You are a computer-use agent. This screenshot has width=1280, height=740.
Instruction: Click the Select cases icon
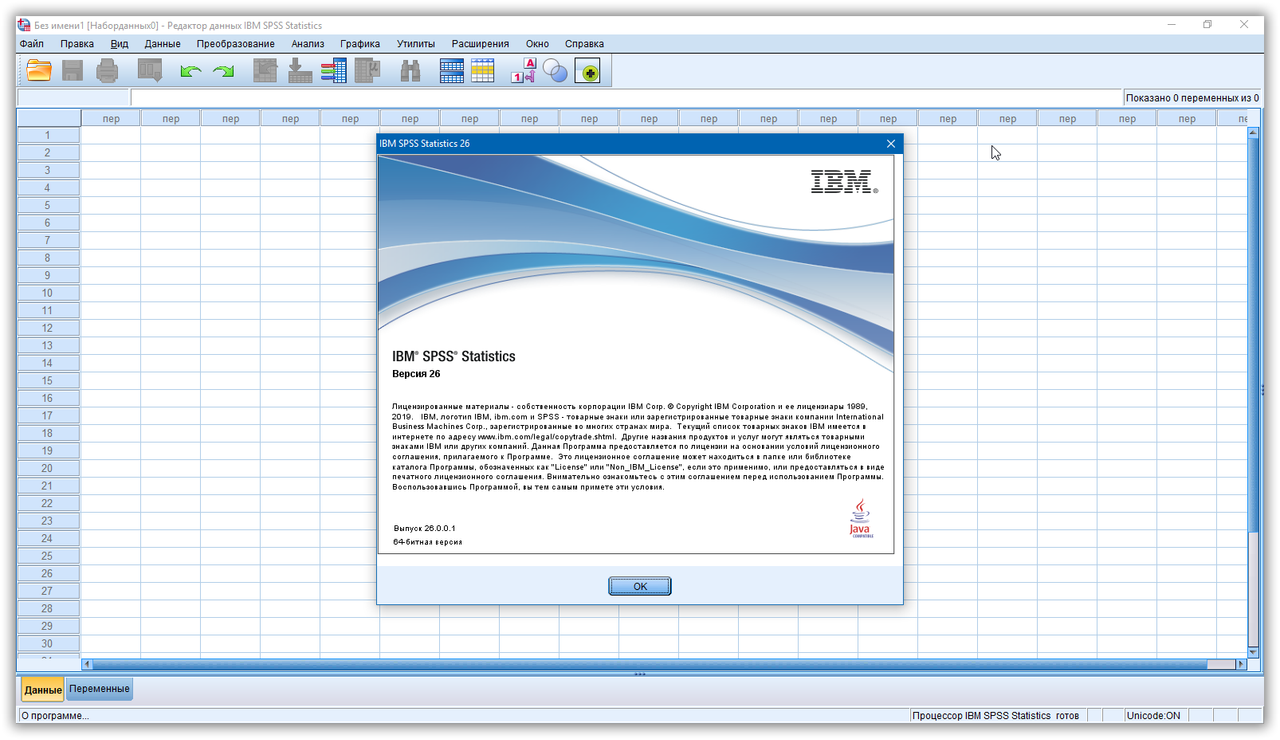(483, 70)
